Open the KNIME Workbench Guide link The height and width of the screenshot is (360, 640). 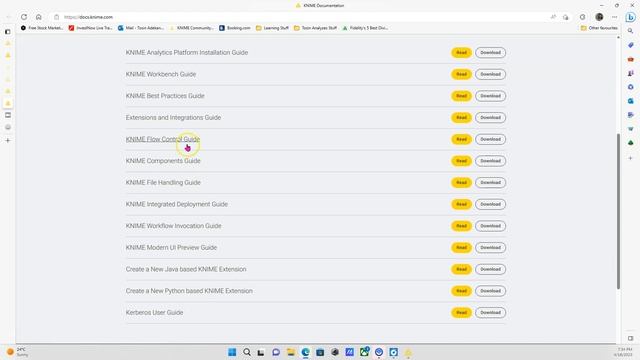pyautogui.click(x=161, y=74)
